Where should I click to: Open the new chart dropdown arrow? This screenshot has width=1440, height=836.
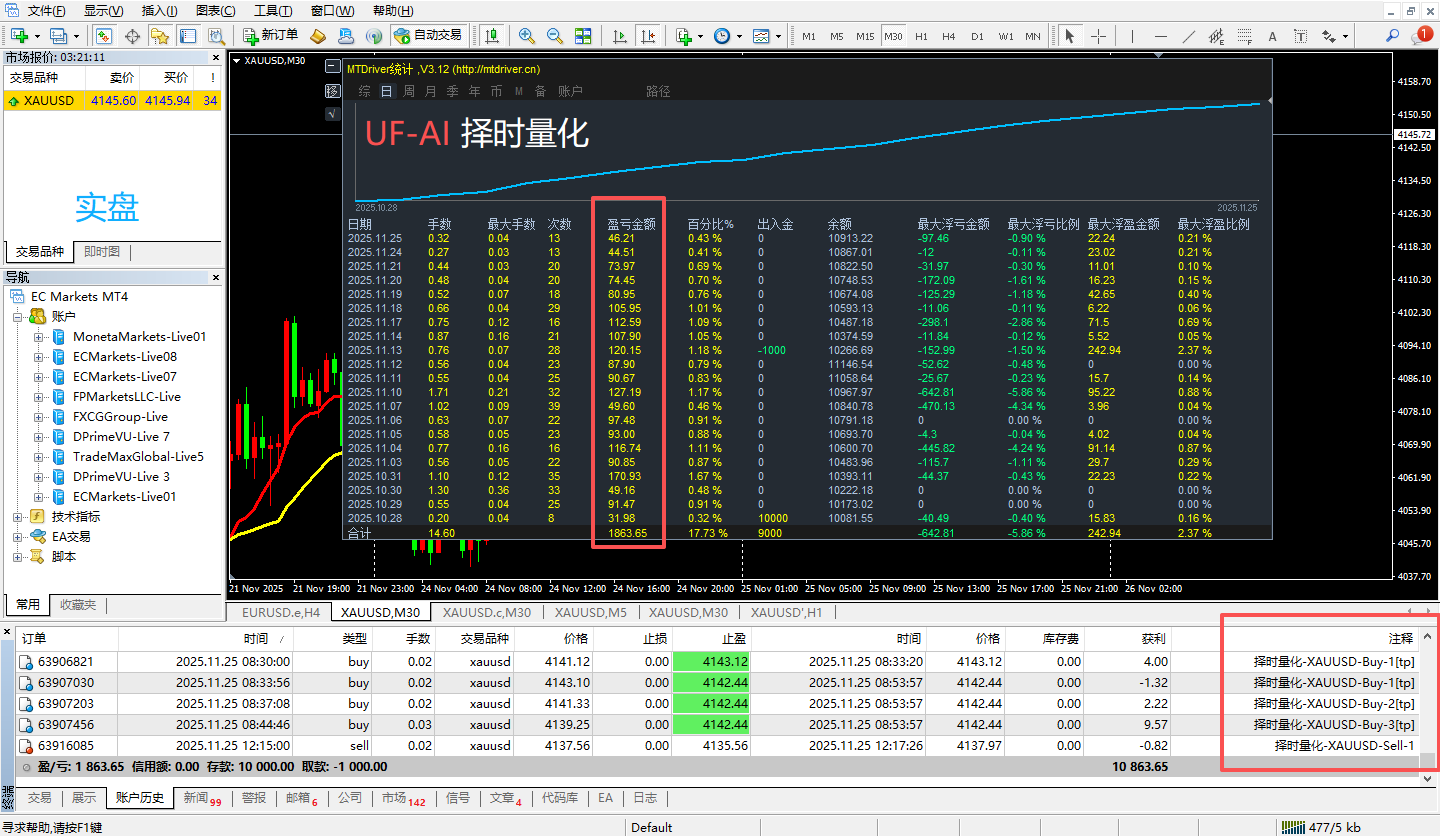click(x=35, y=36)
